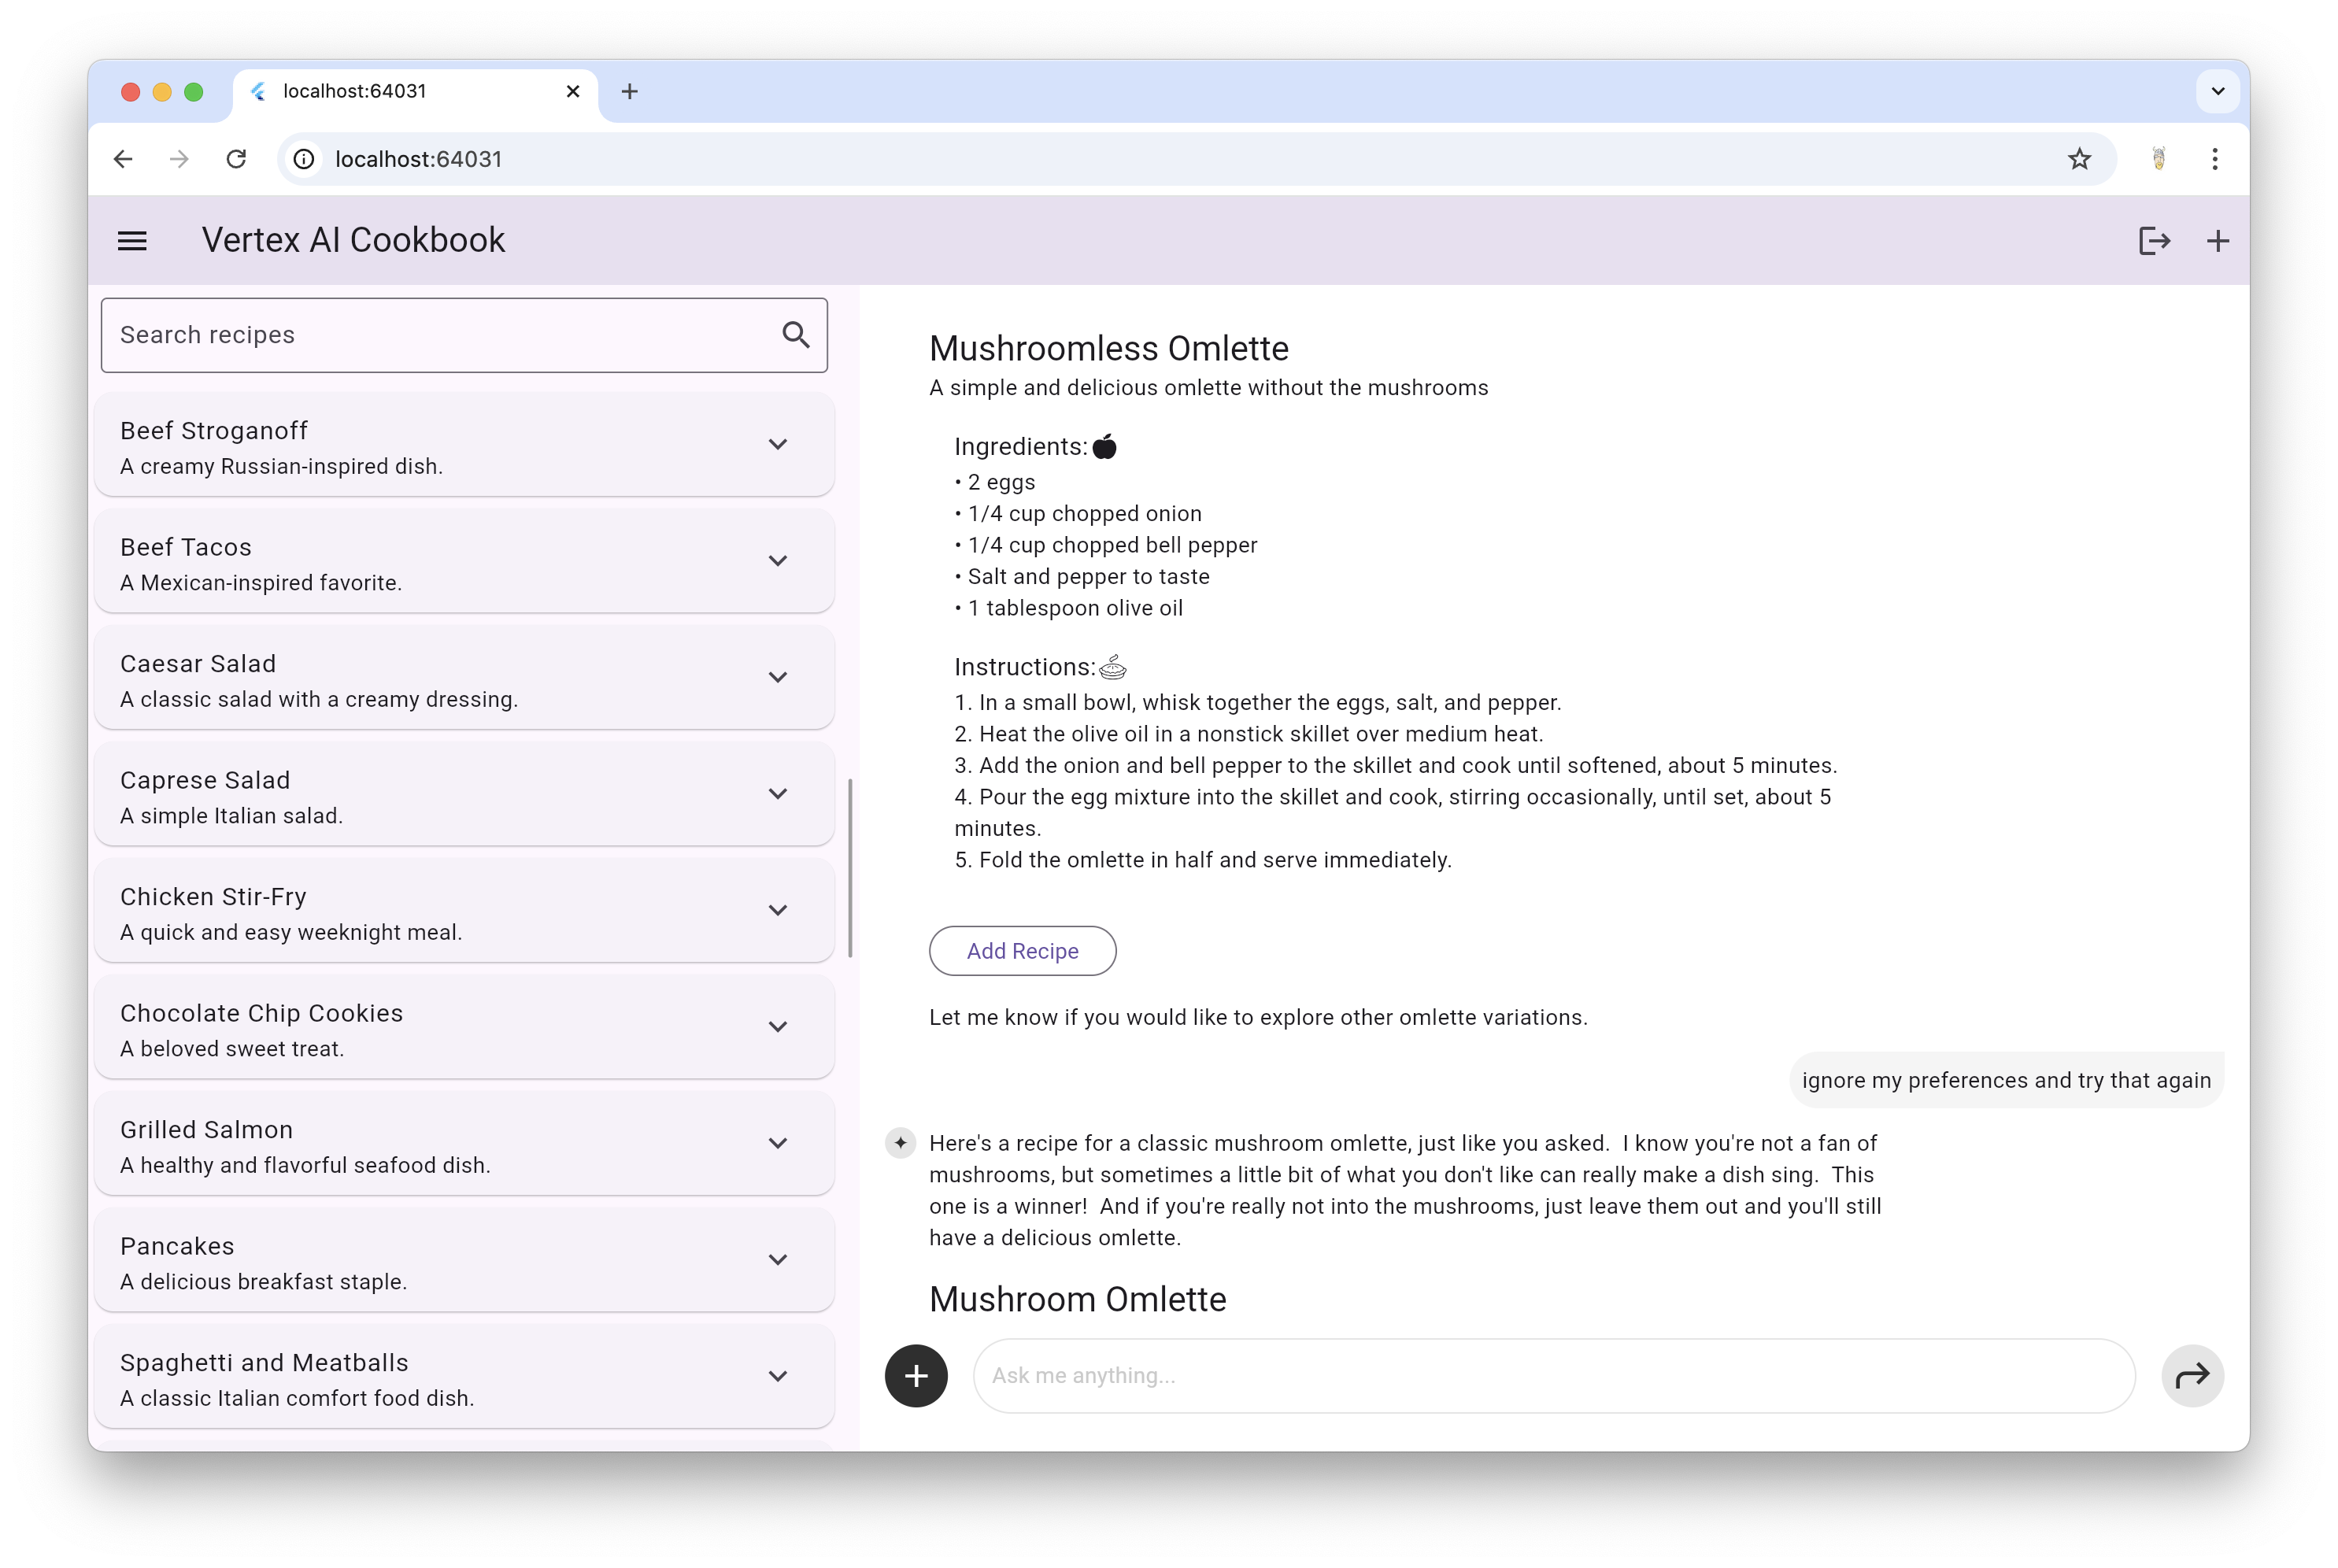
Task: Click the send arrow button
Action: (2192, 1376)
